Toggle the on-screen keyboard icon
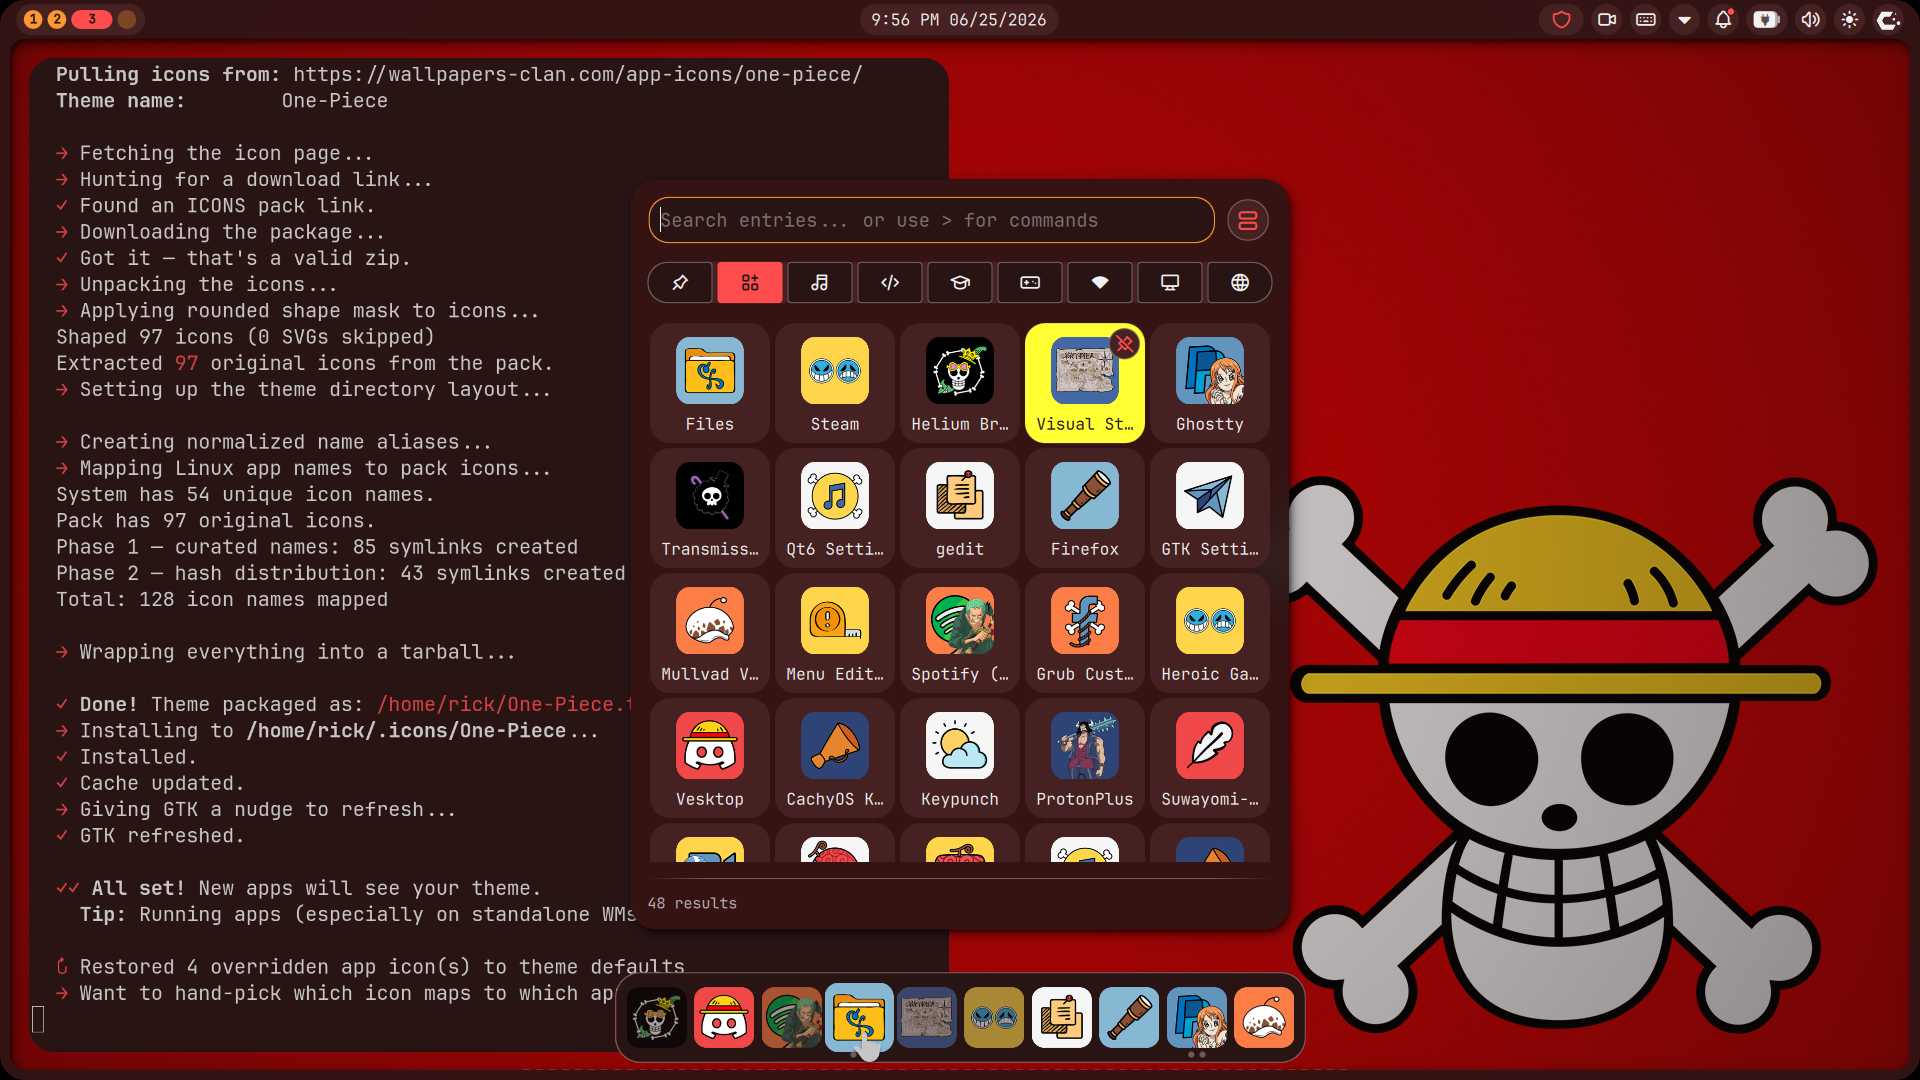Image resolution: width=1920 pixels, height=1080 pixels. (1646, 20)
